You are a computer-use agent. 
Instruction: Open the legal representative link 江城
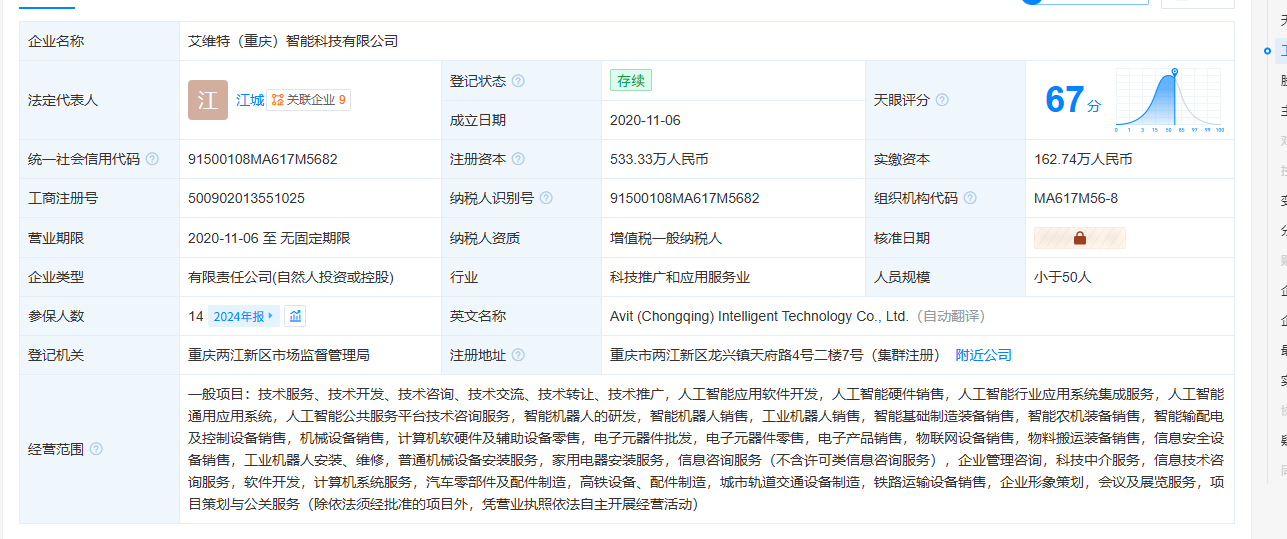click(x=250, y=100)
